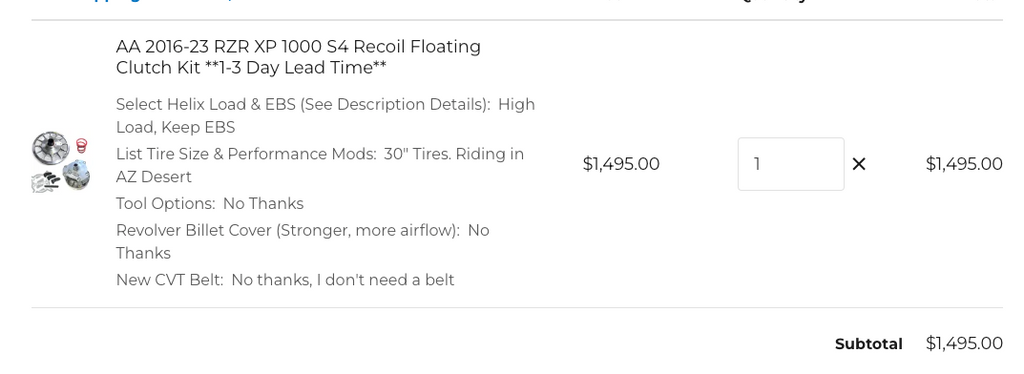
Task: Click the No thanks, I don't need a belt value
Action: (343, 280)
